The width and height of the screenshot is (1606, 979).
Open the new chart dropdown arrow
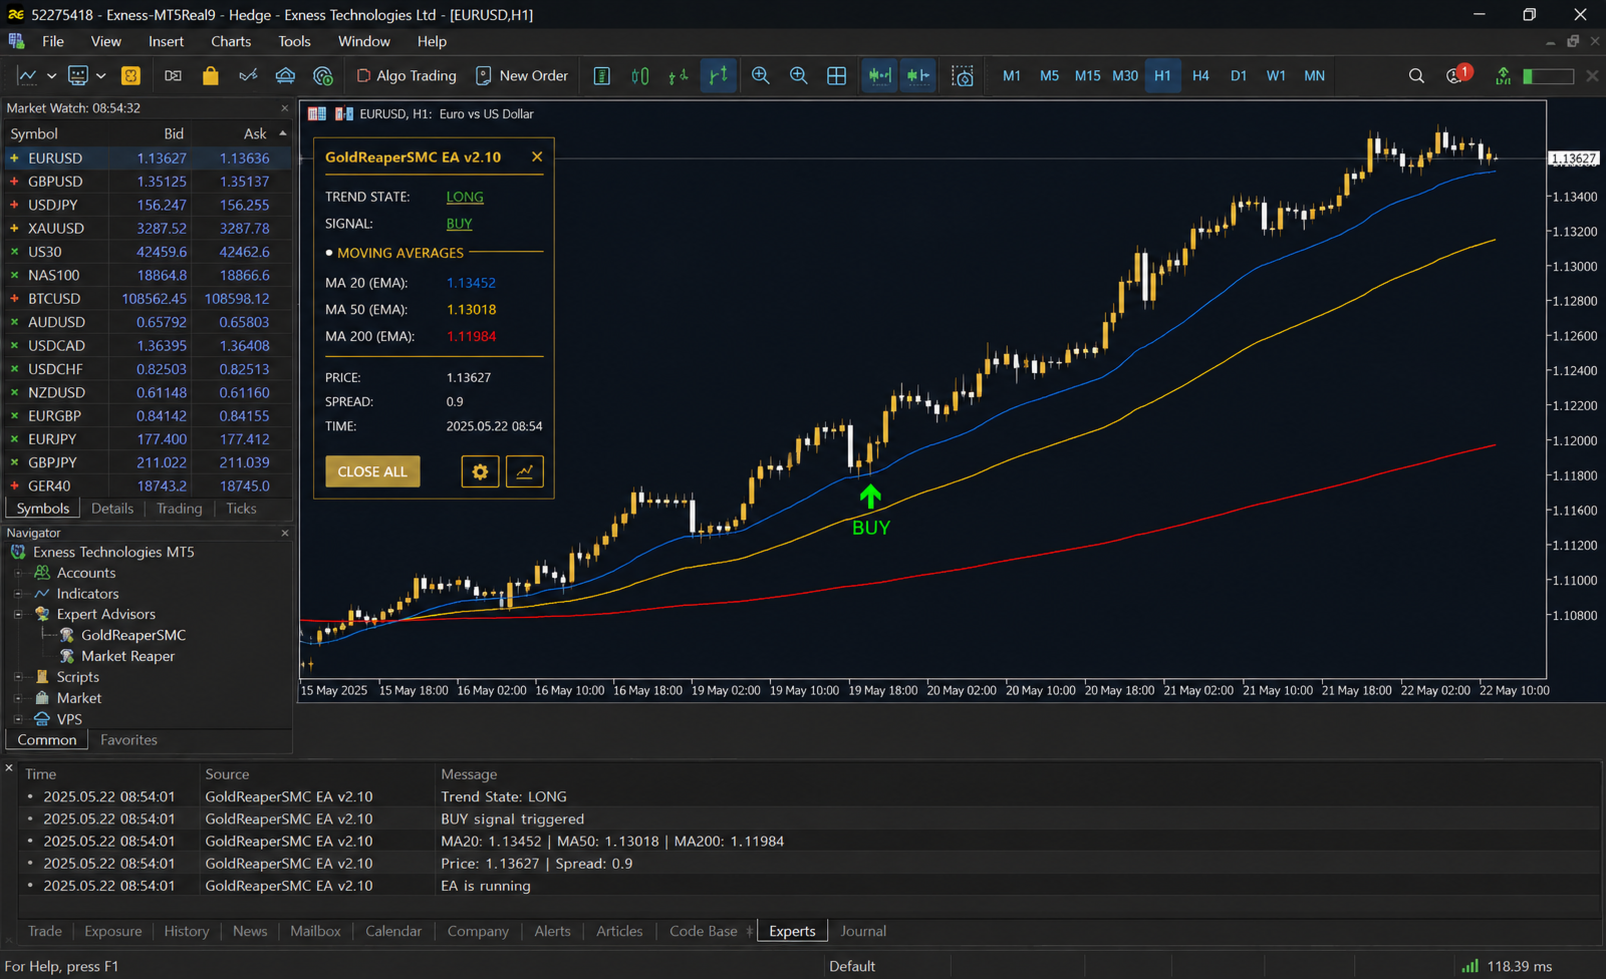coord(51,76)
